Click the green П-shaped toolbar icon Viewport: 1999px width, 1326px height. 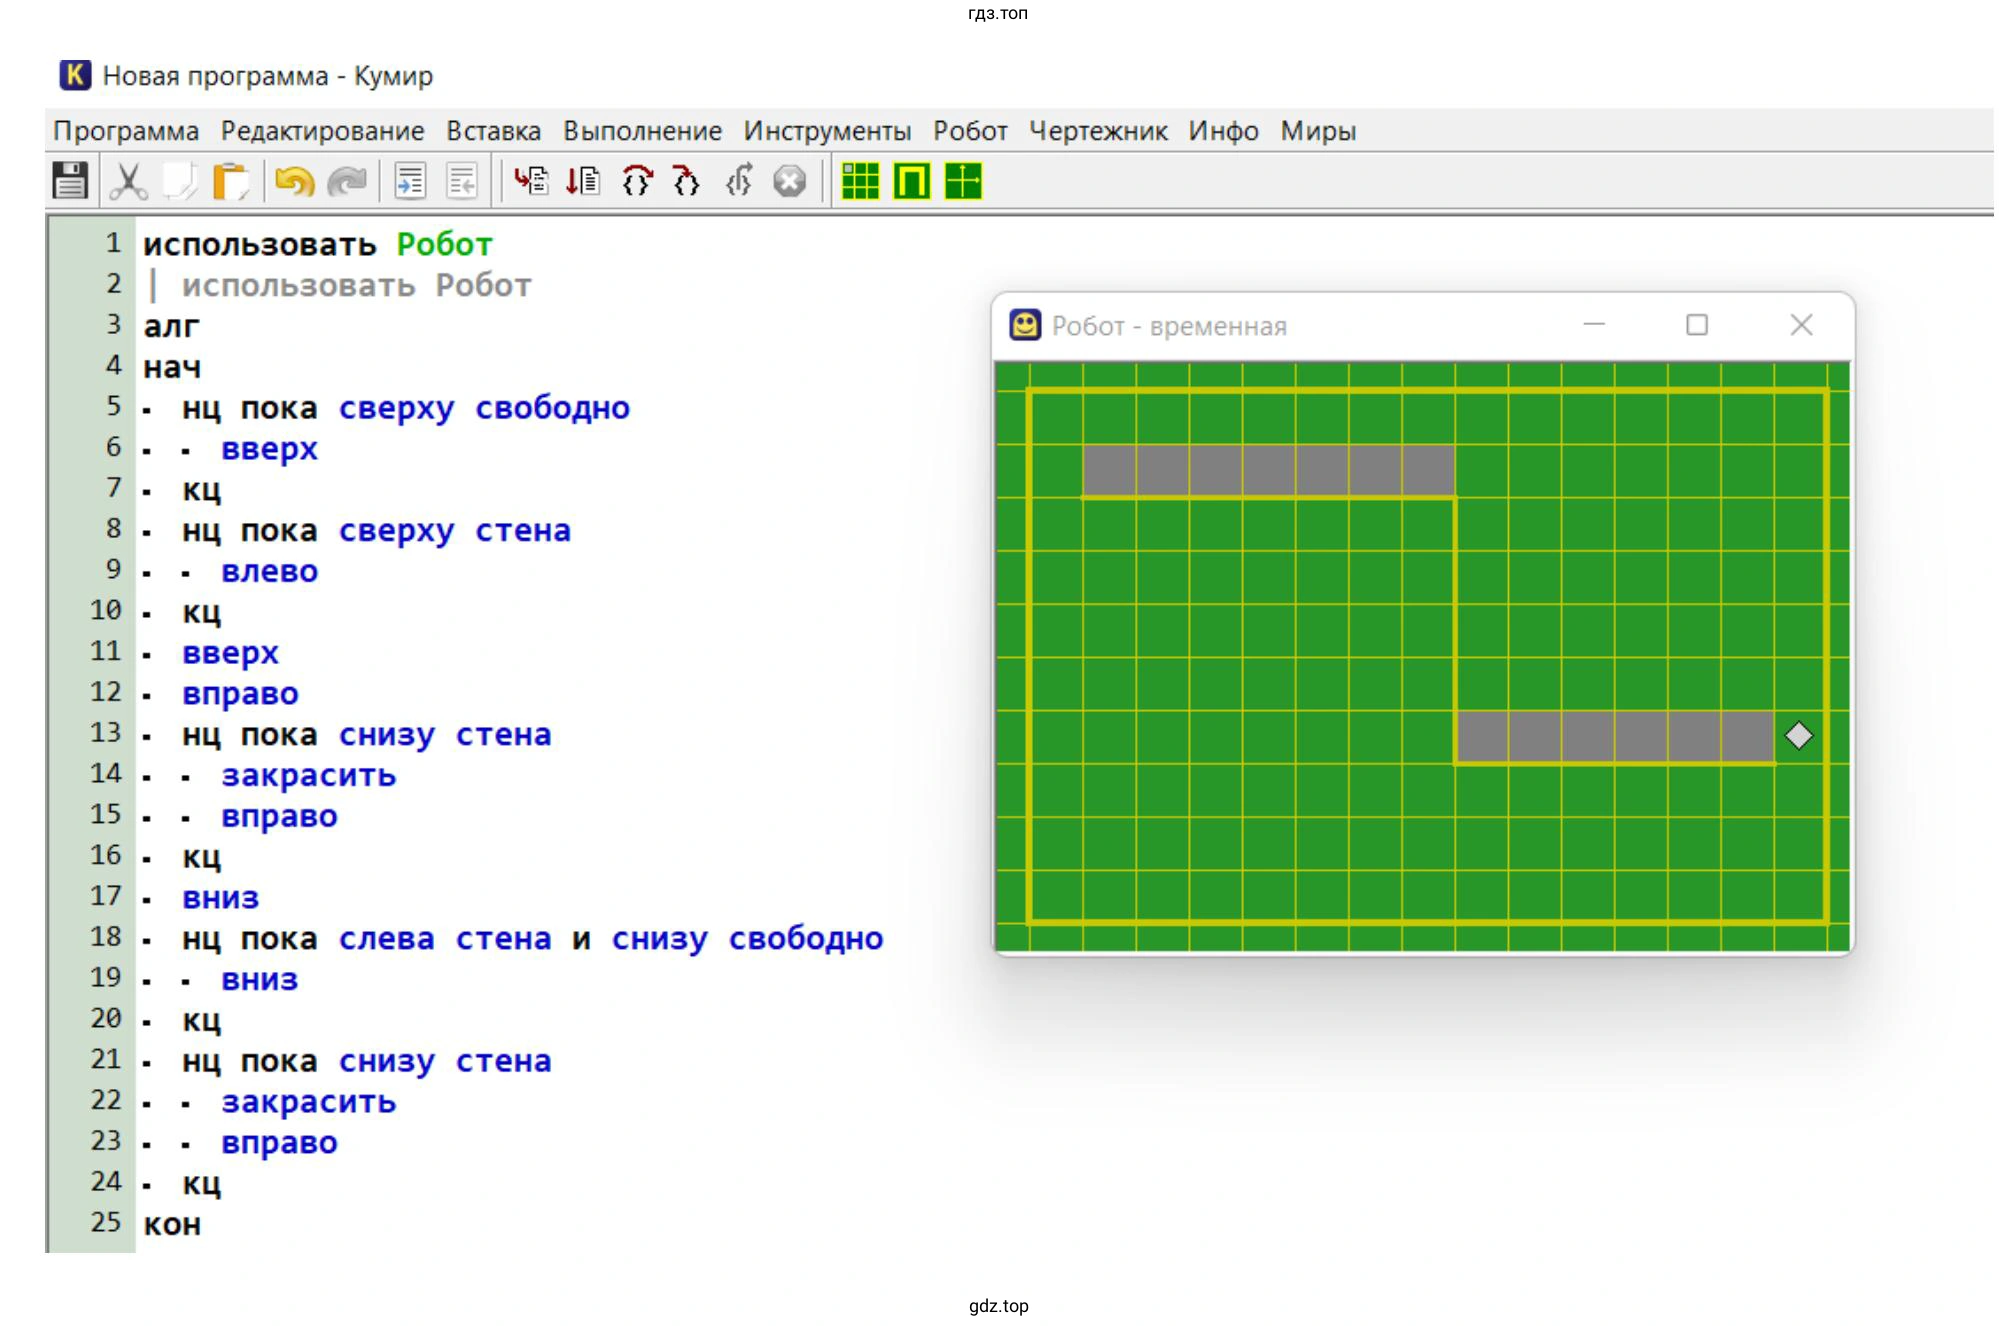[x=911, y=181]
